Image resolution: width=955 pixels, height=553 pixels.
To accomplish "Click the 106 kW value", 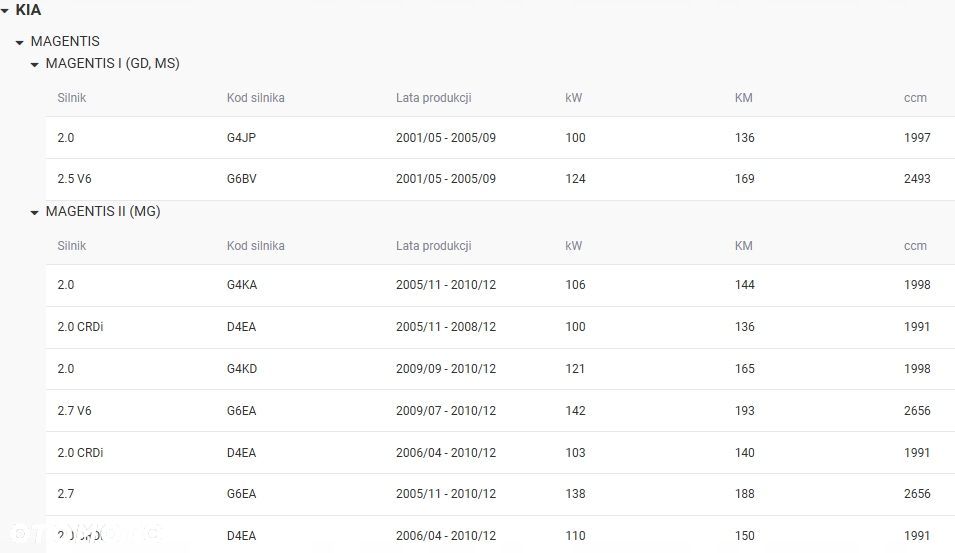I will [x=576, y=285].
